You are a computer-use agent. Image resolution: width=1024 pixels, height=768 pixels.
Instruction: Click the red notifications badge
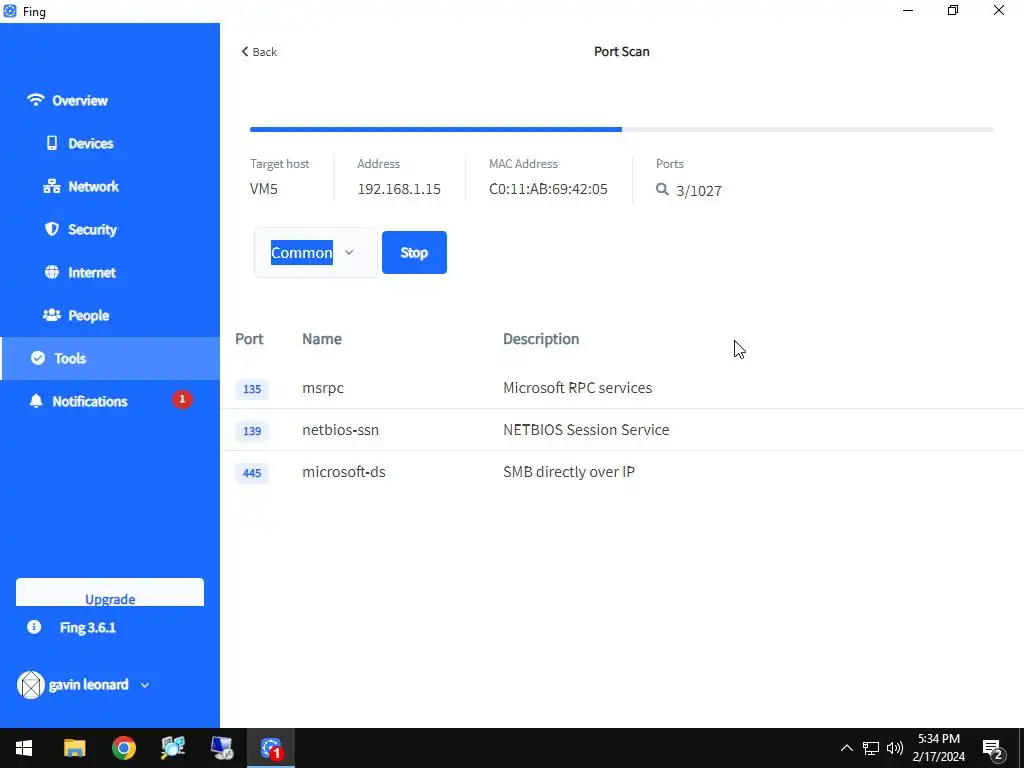click(182, 399)
